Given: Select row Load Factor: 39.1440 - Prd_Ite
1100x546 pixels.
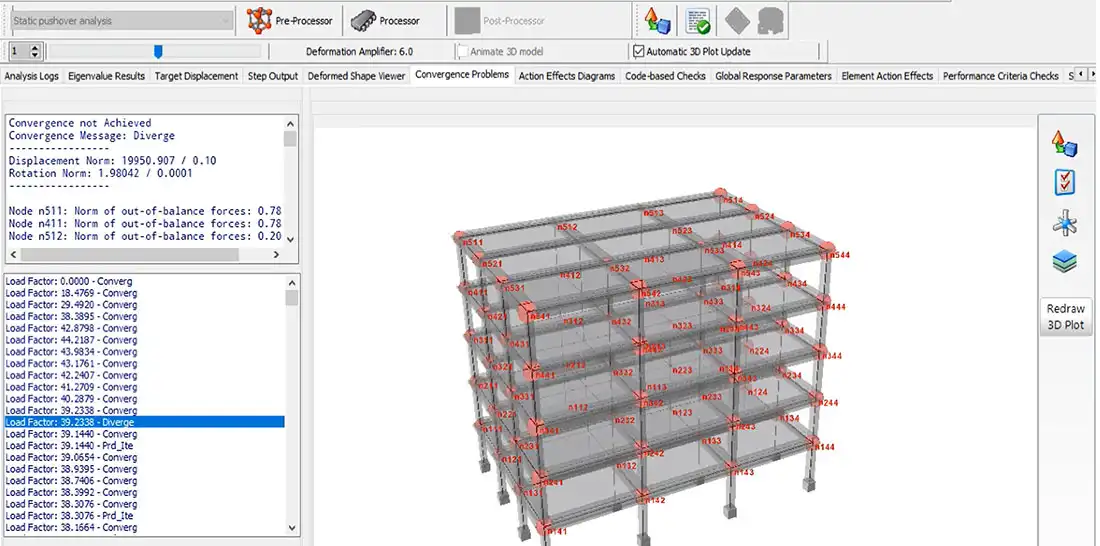Looking at the screenshot, I should pyautogui.click(x=144, y=446).
